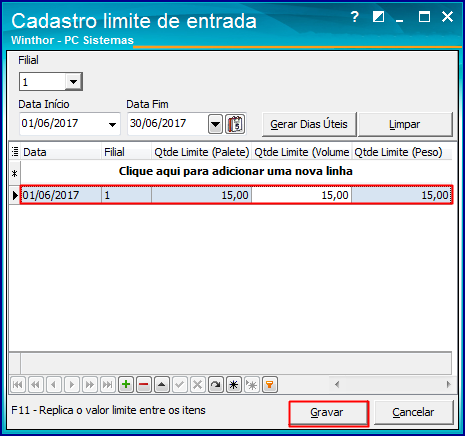Screen dimensions: 465x436
Task: Open the Filial dropdown
Action: coord(73,82)
